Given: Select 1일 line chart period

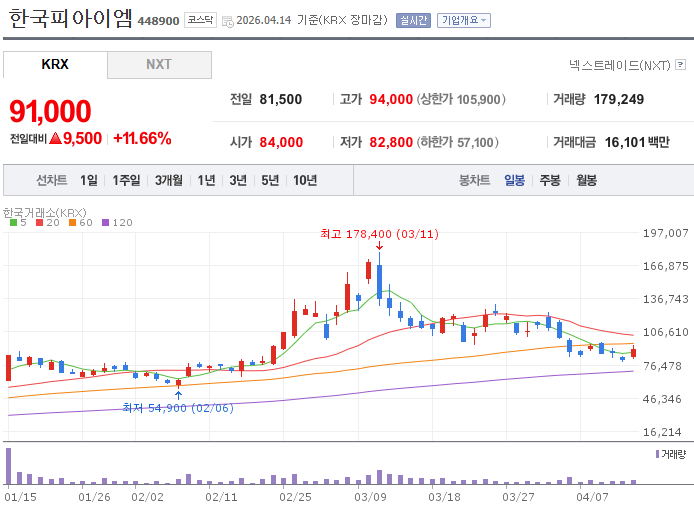Looking at the screenshot, I should coord(89,180).
